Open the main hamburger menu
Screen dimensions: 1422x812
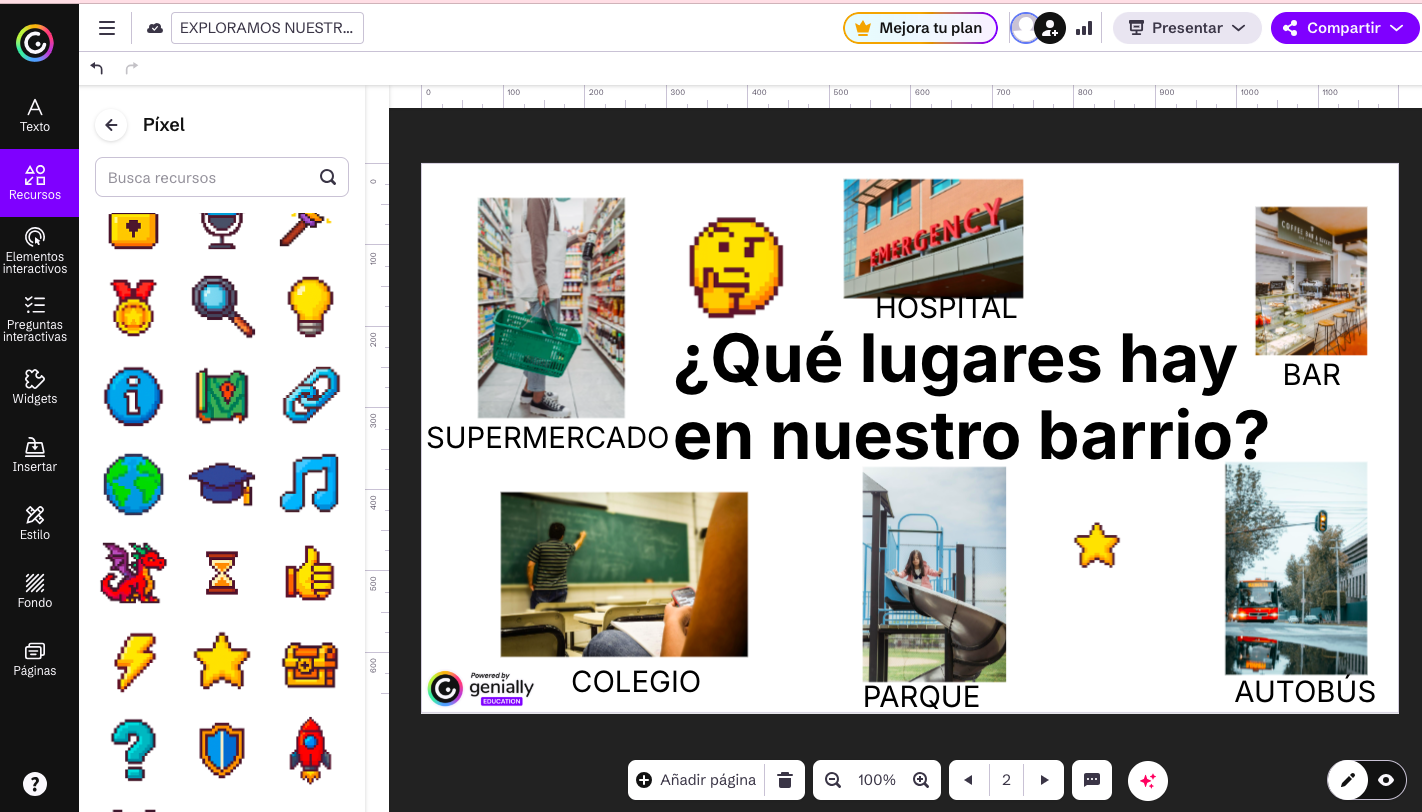tap(106, 27)
